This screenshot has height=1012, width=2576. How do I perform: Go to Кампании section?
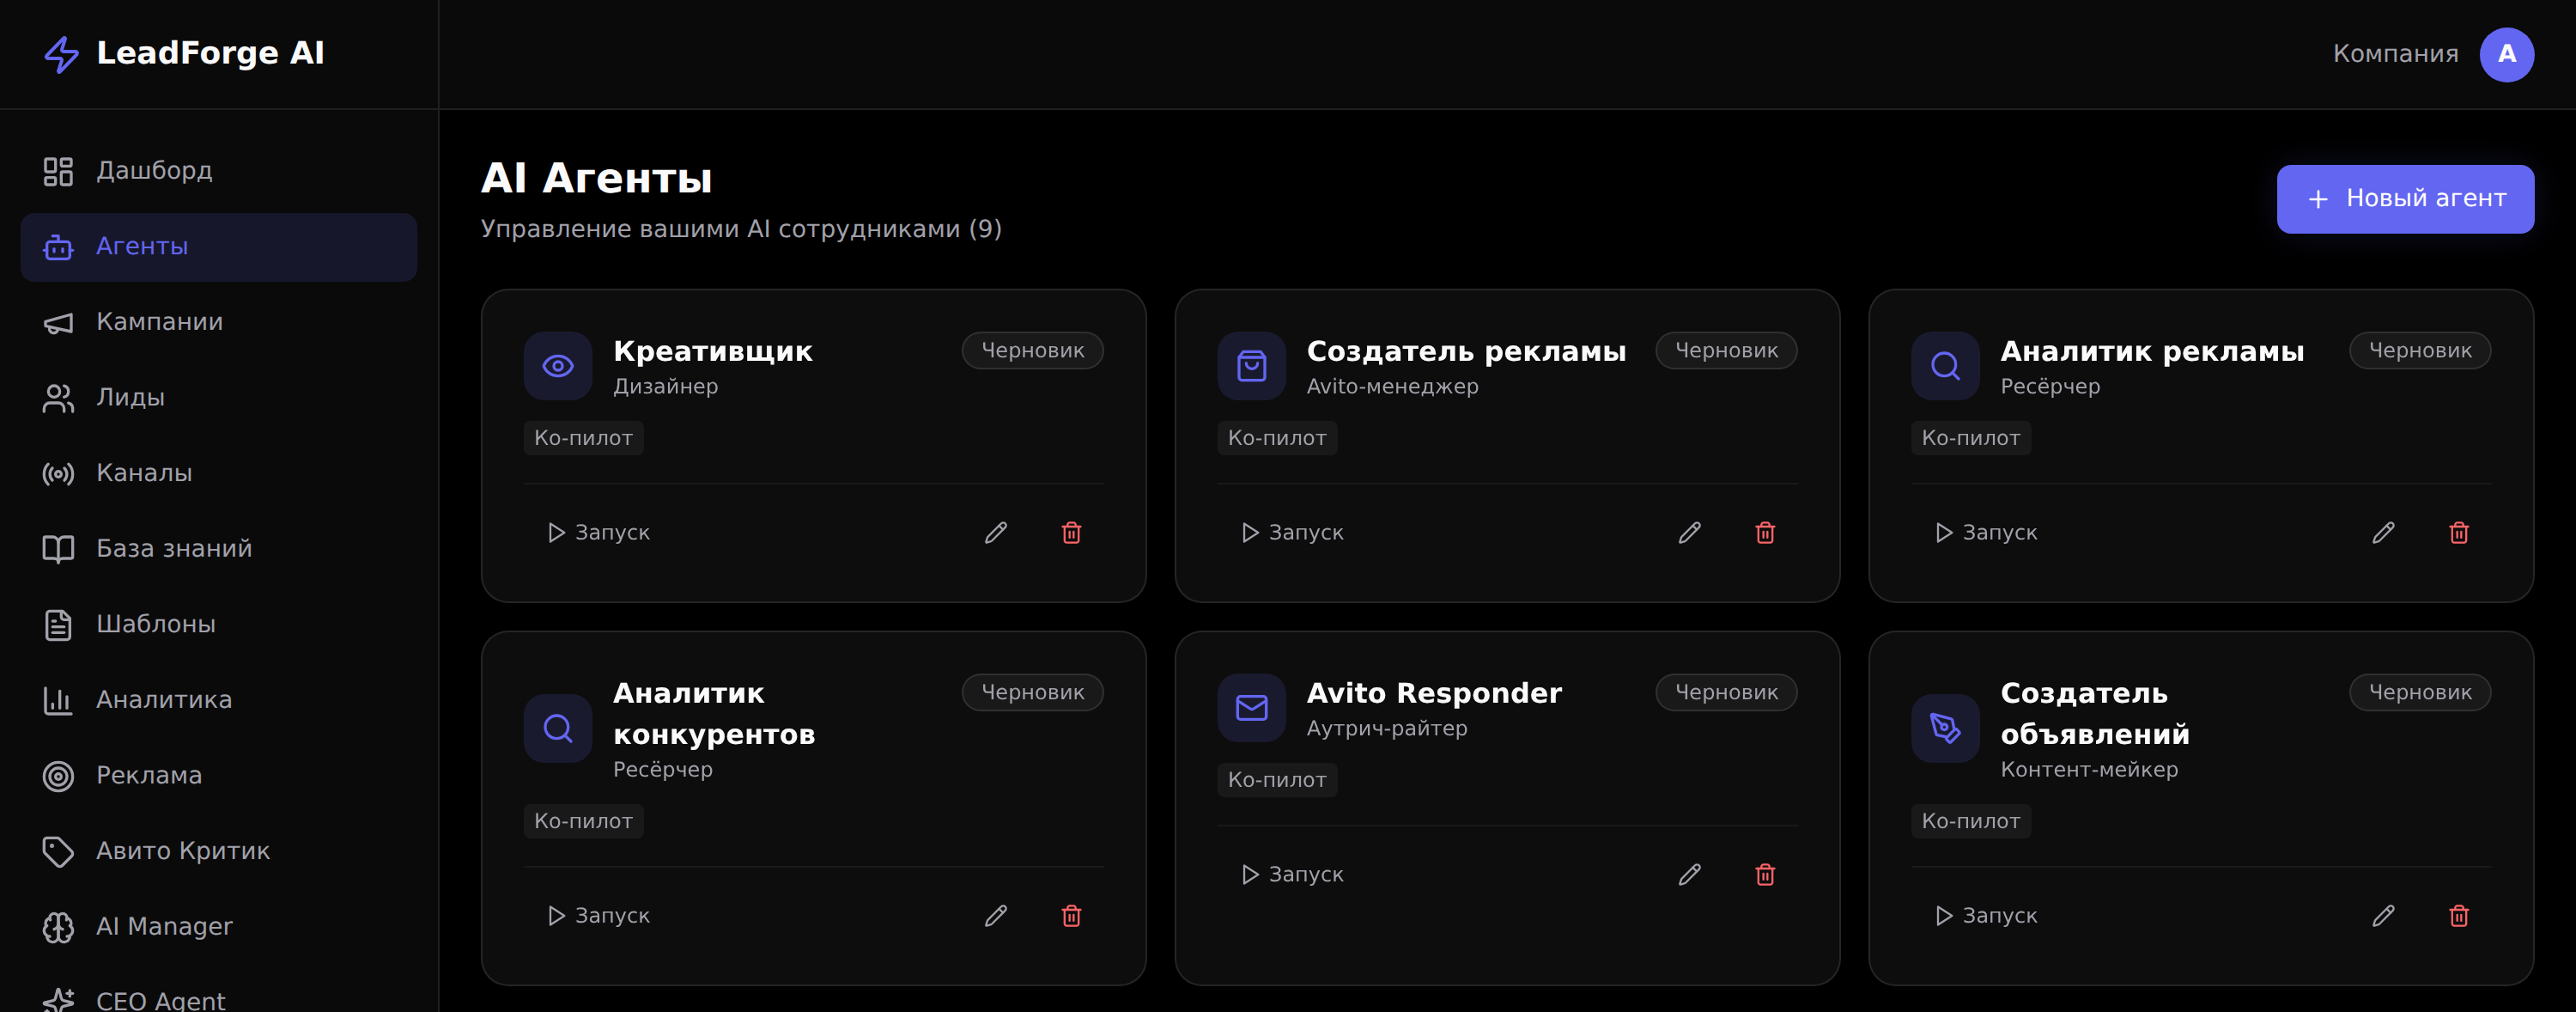218,322
